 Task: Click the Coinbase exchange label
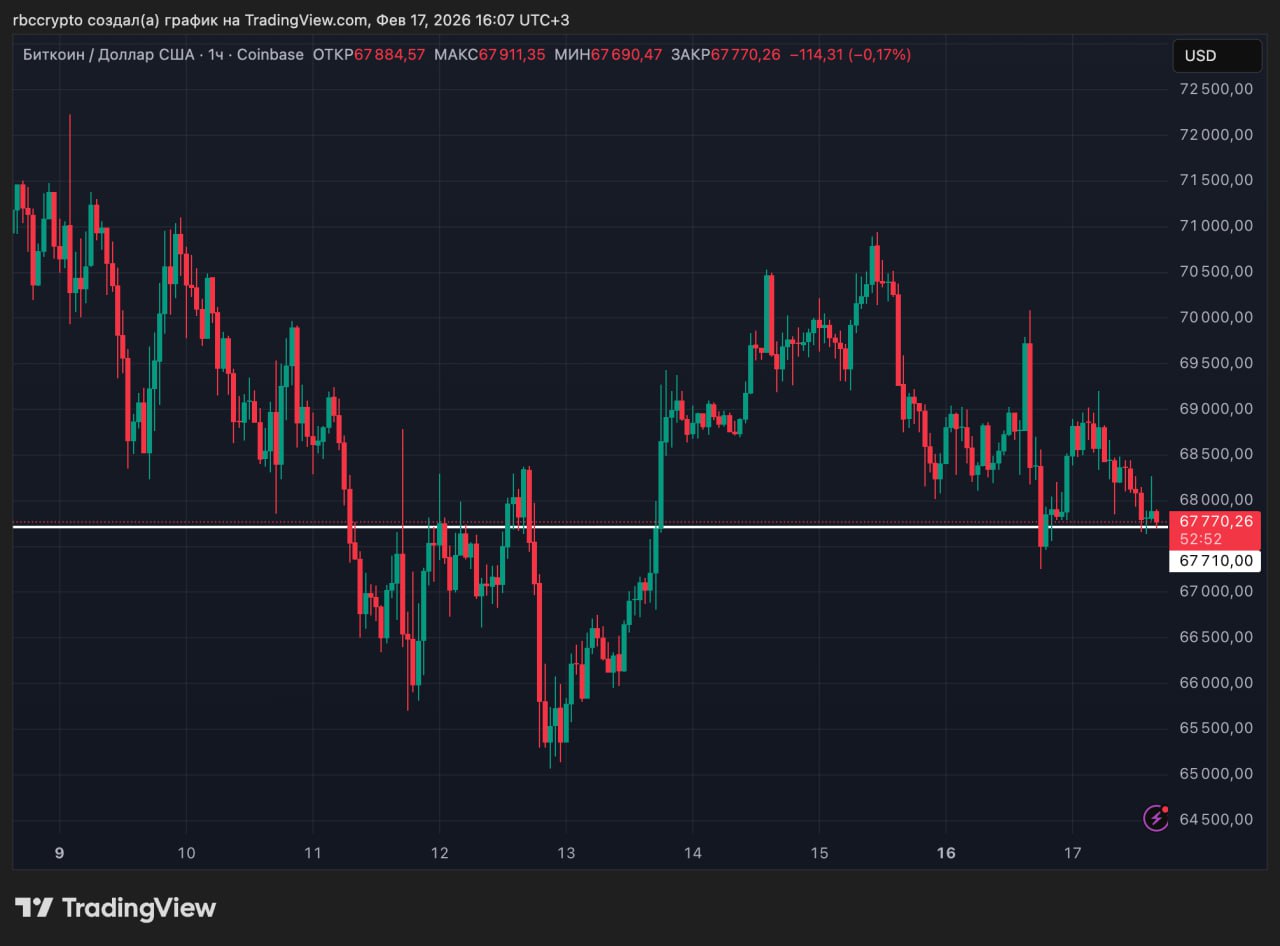click(270, 55)
